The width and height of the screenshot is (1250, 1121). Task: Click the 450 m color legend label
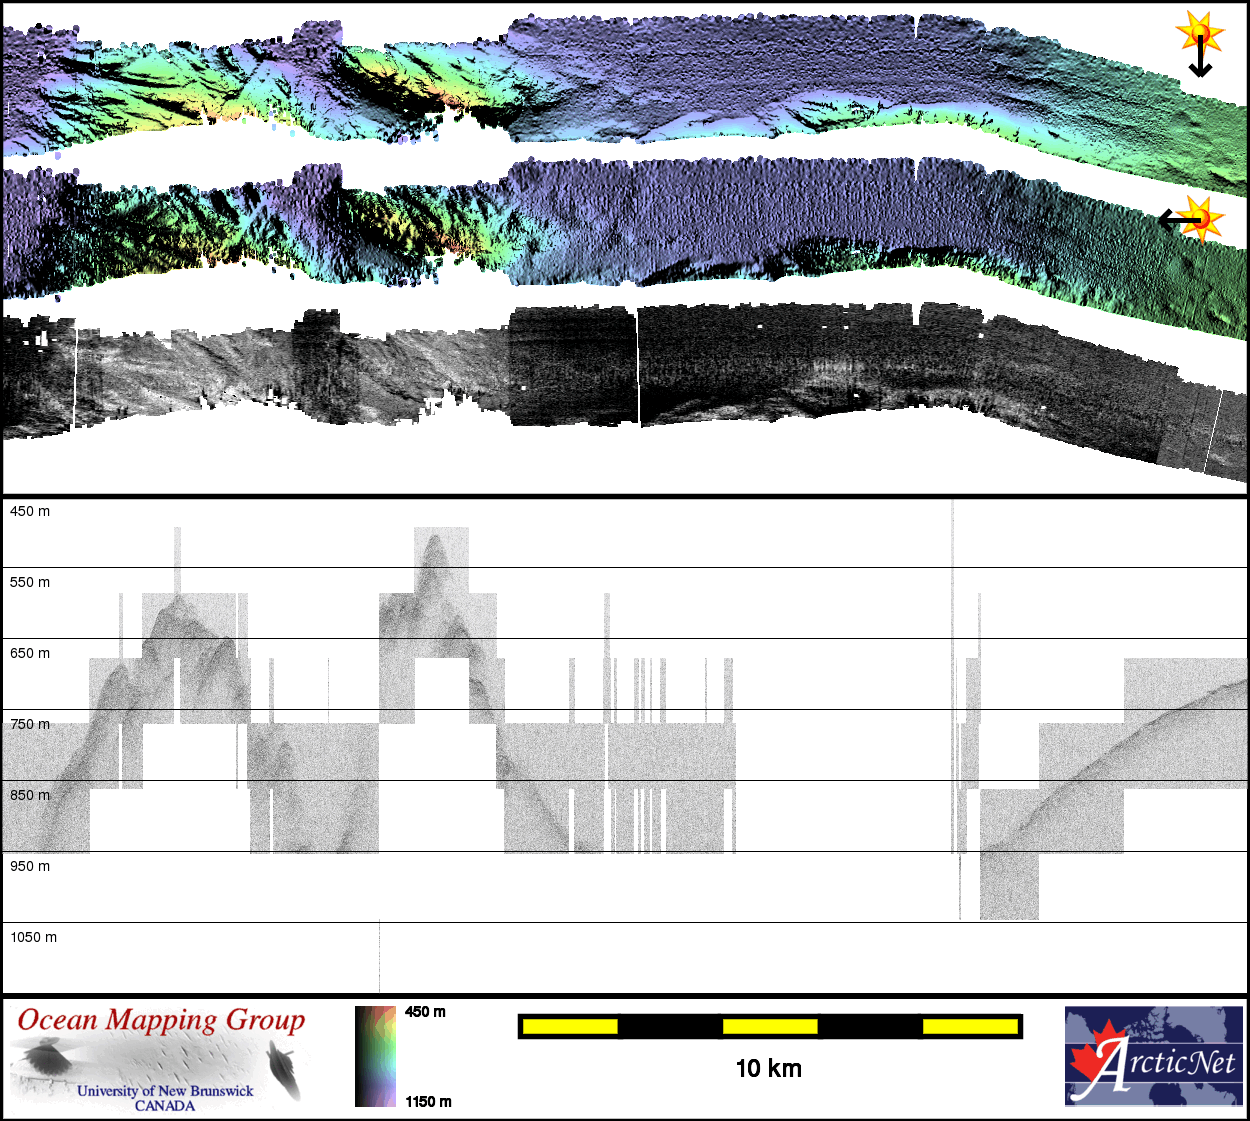[x=425, y=1012]
